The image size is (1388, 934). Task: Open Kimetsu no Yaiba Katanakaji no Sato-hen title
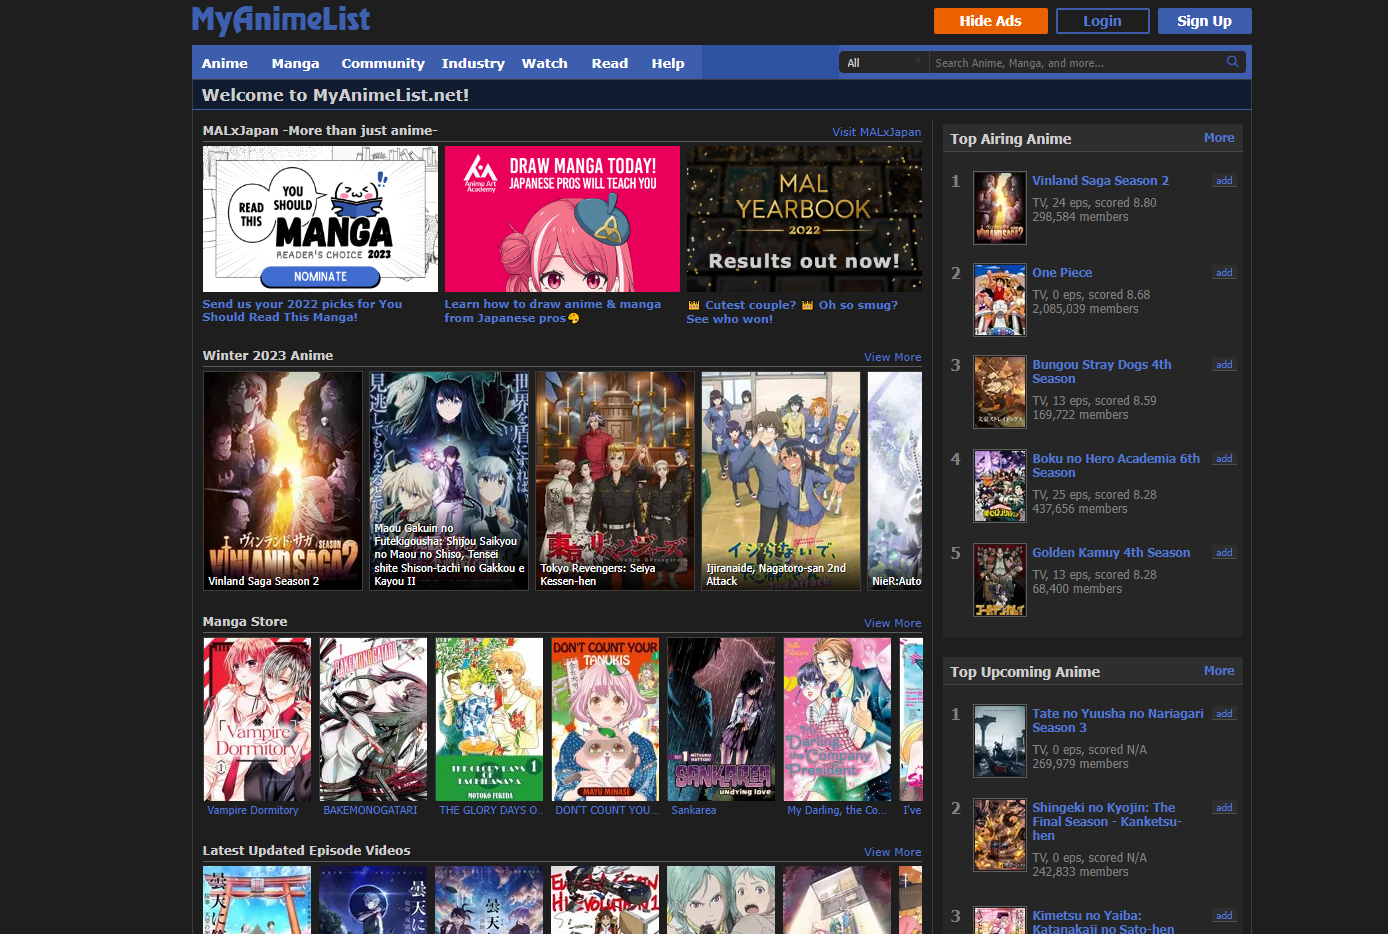pos(1103,922)
